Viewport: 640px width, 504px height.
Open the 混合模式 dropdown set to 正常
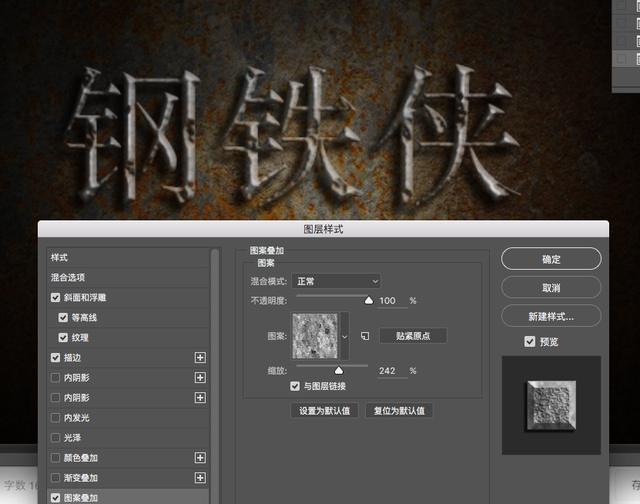coord(336,281)
